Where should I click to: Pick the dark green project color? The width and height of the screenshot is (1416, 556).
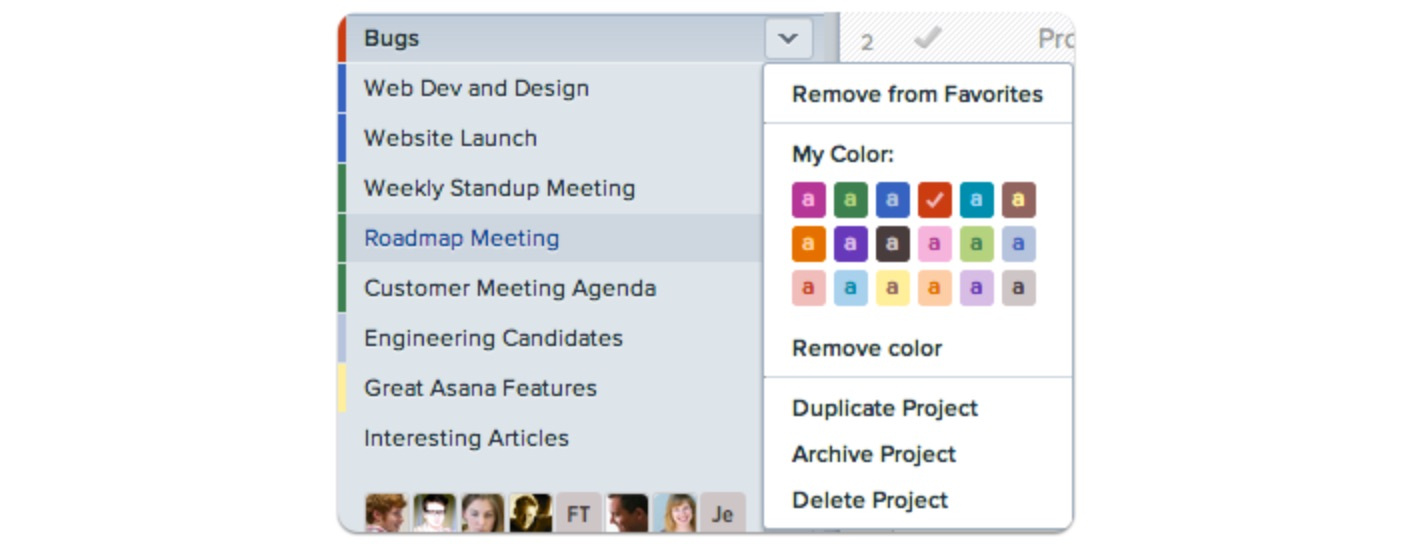pyautogui.click(x=851, y=200)
